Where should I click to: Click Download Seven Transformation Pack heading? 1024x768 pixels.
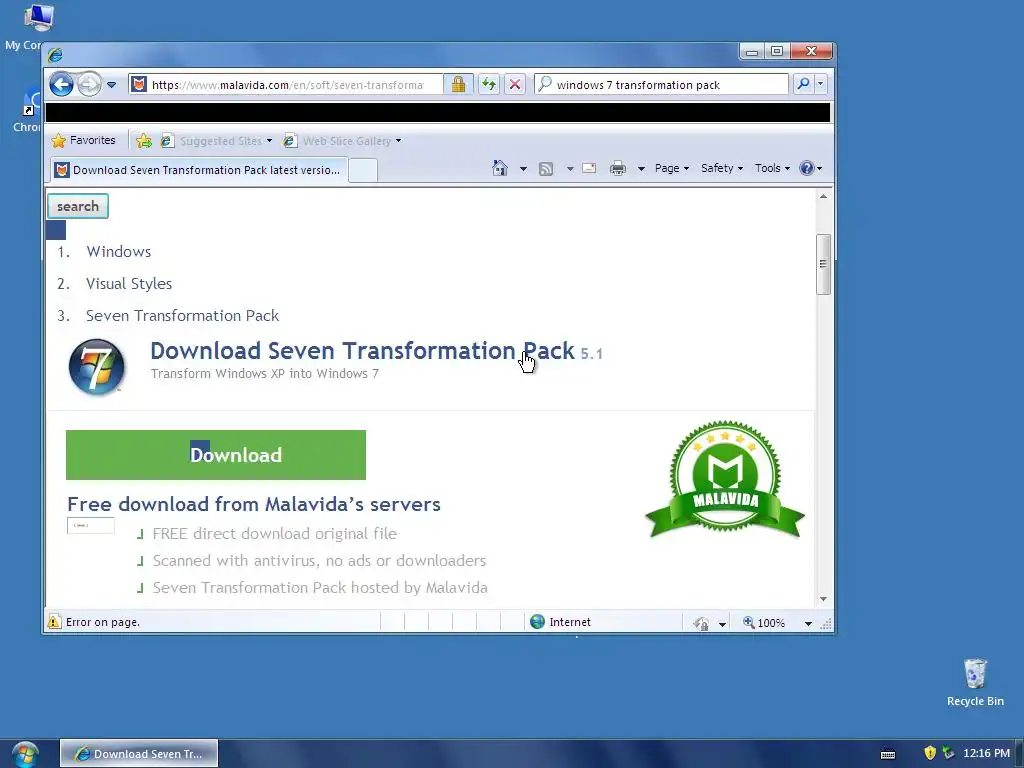coord(362,351)
